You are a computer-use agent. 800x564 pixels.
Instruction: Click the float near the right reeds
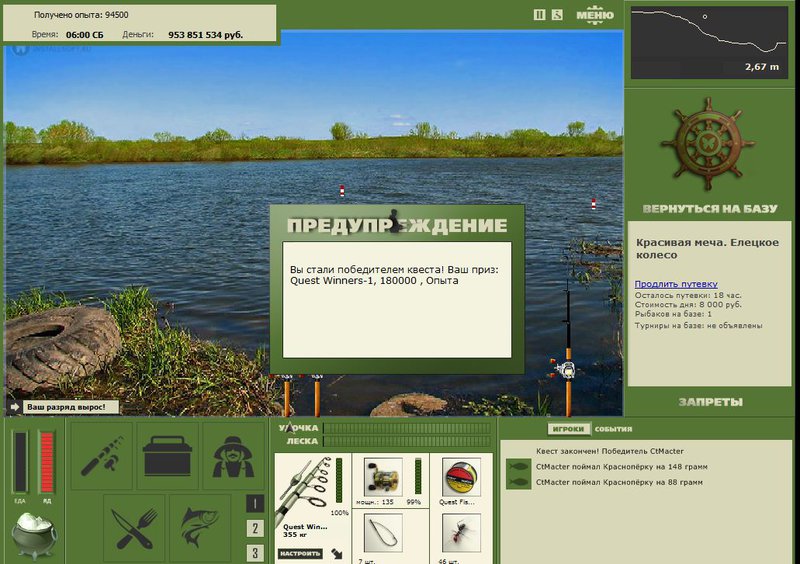[x=593, y=204]
